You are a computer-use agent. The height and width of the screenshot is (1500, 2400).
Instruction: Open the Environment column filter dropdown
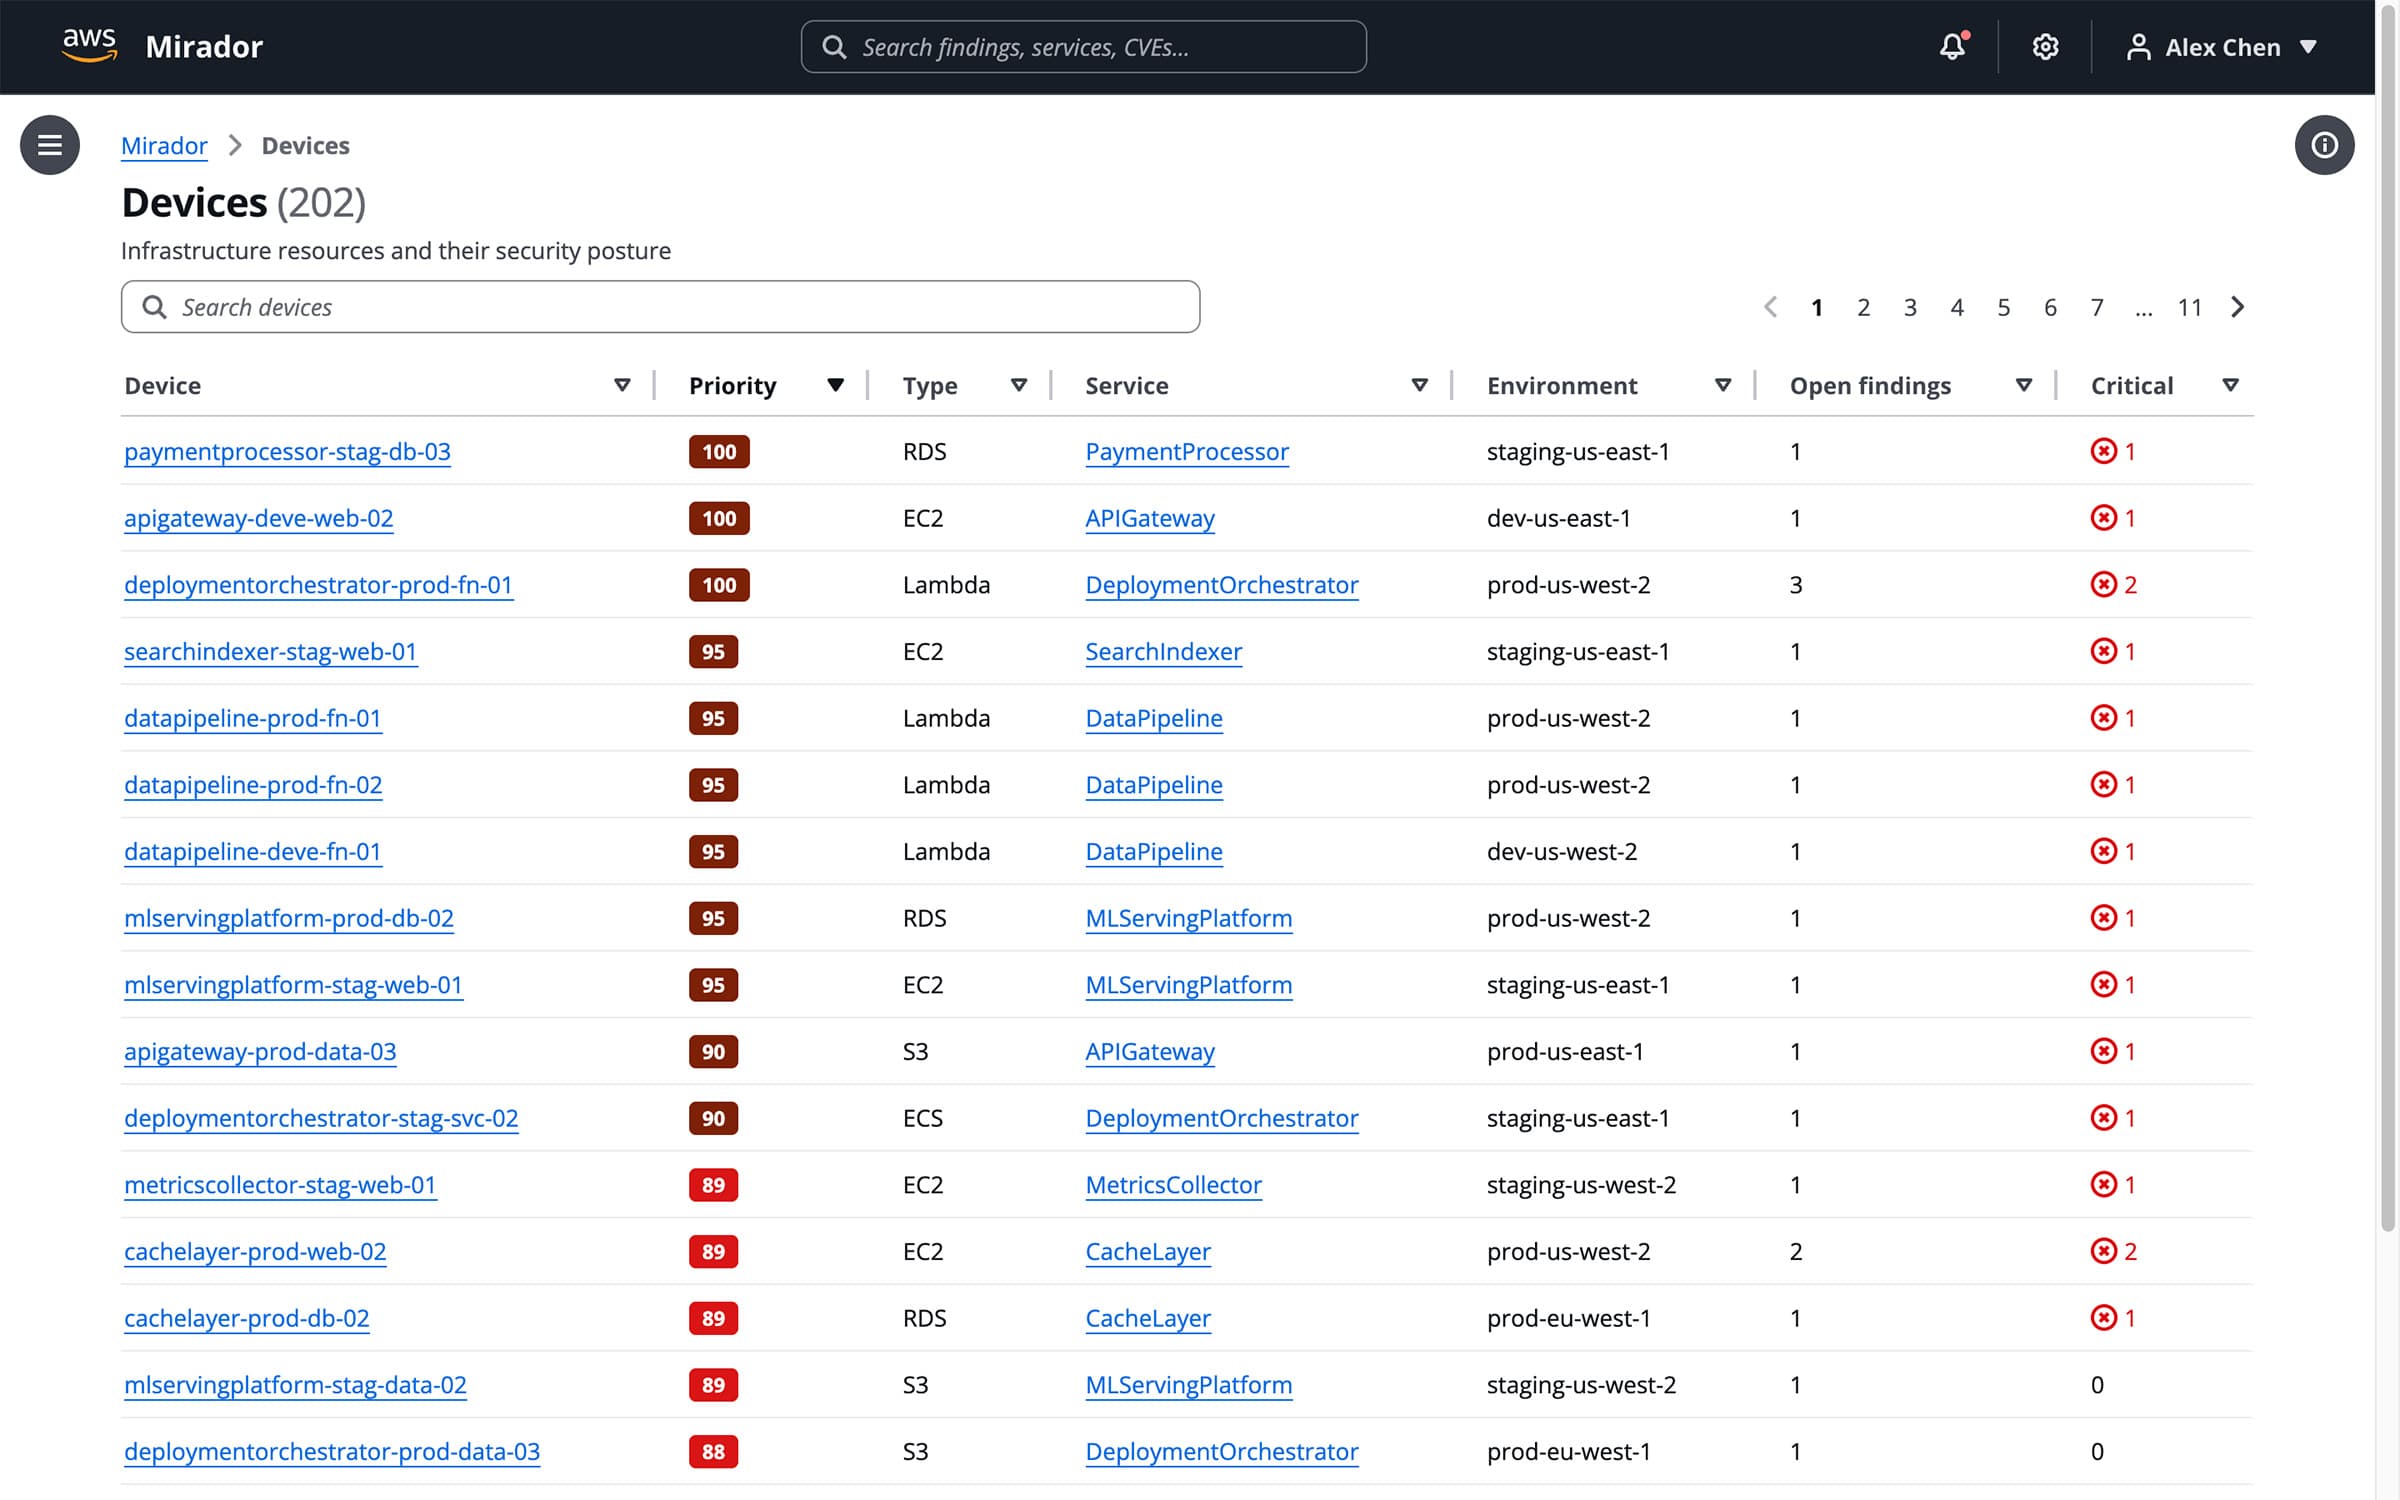tap(1724, 384)
